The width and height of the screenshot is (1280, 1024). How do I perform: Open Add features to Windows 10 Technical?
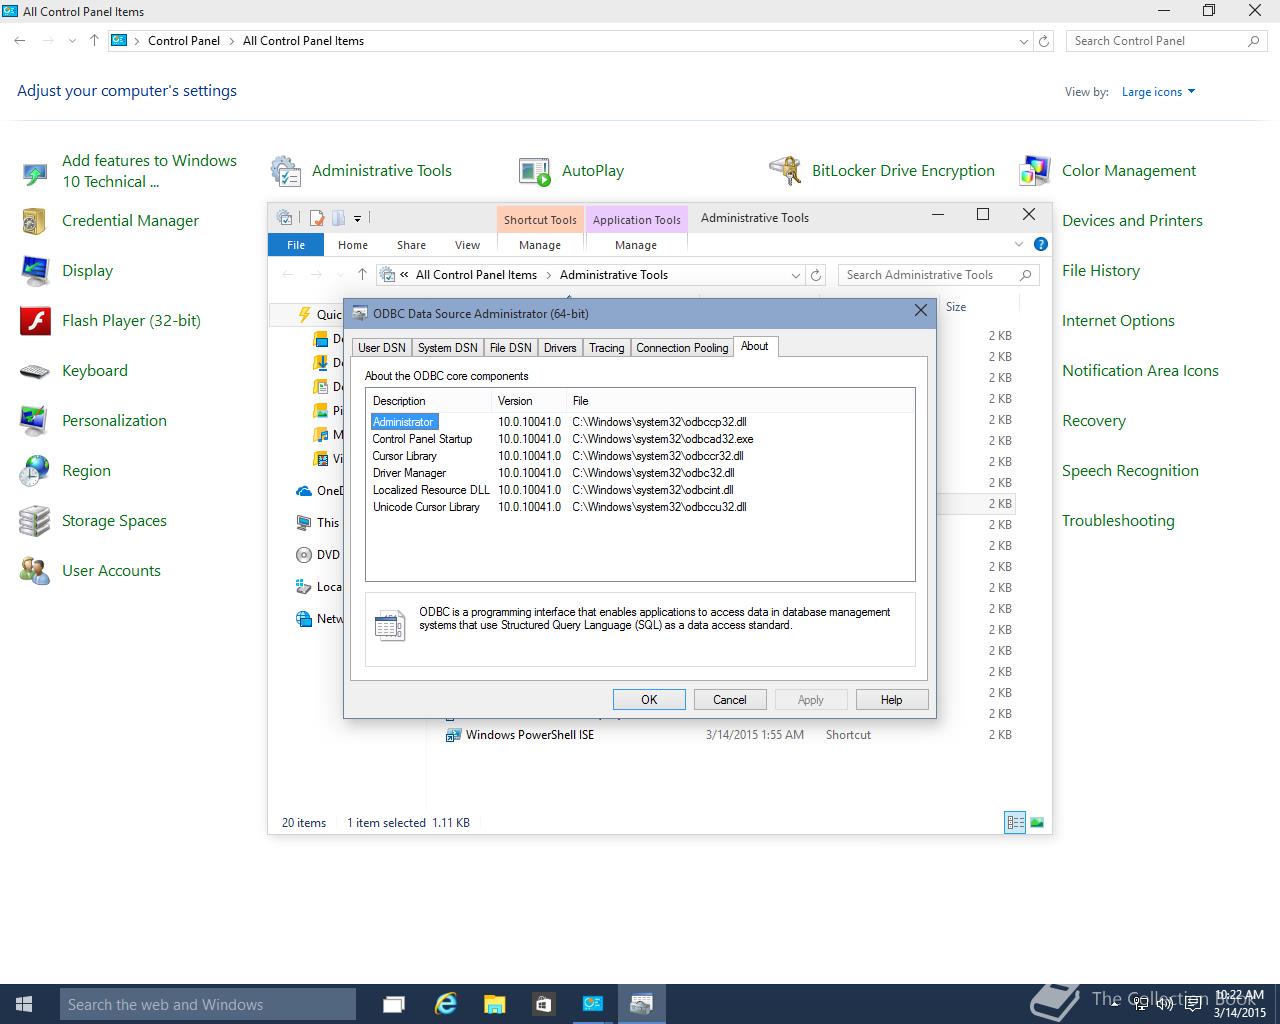(x=150, y=171)
